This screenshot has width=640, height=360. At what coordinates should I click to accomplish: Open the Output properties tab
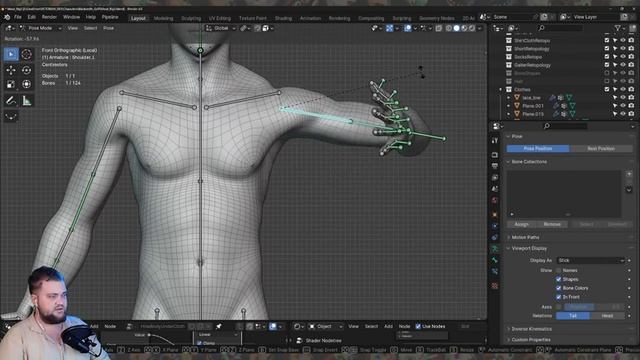tap(495, 166)
